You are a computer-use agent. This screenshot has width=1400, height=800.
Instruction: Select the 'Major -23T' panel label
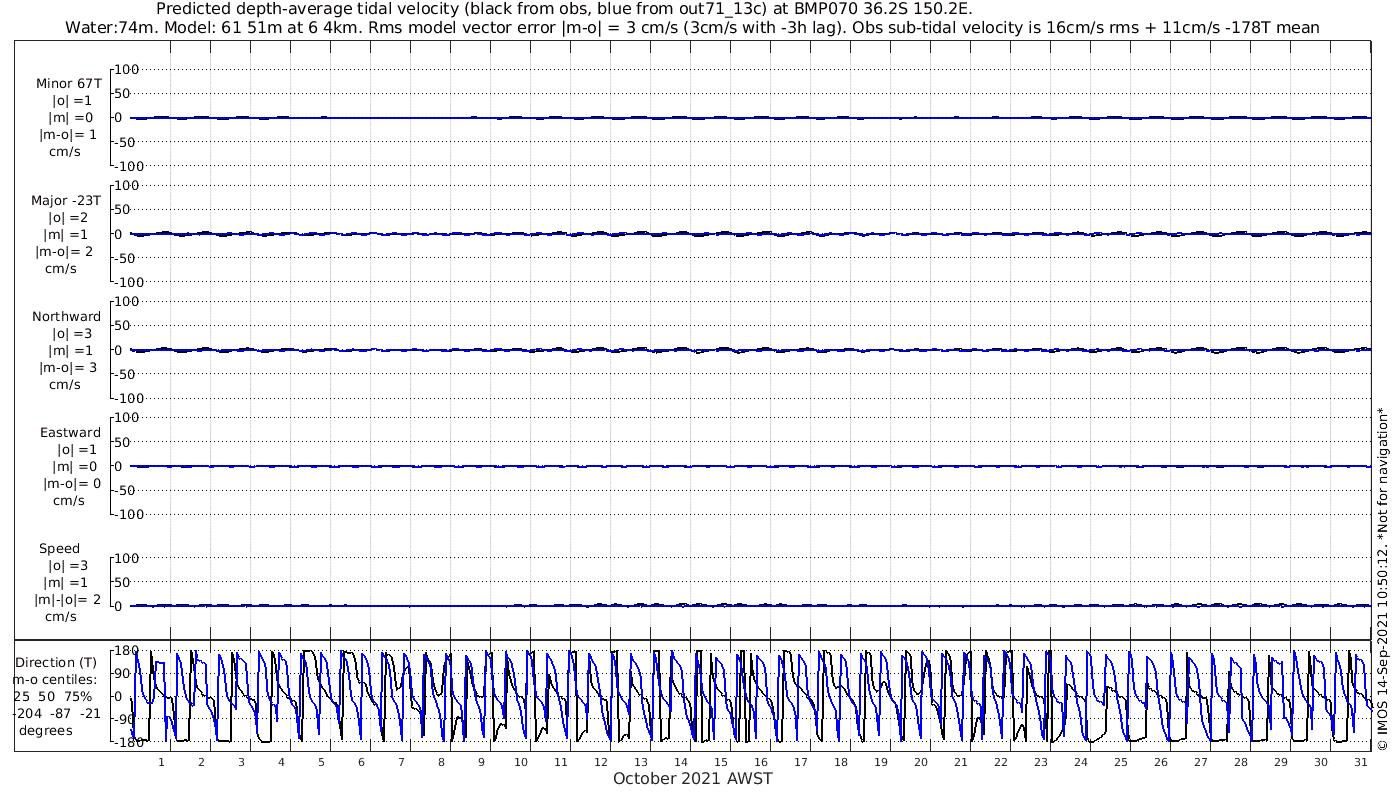[66, 201]
